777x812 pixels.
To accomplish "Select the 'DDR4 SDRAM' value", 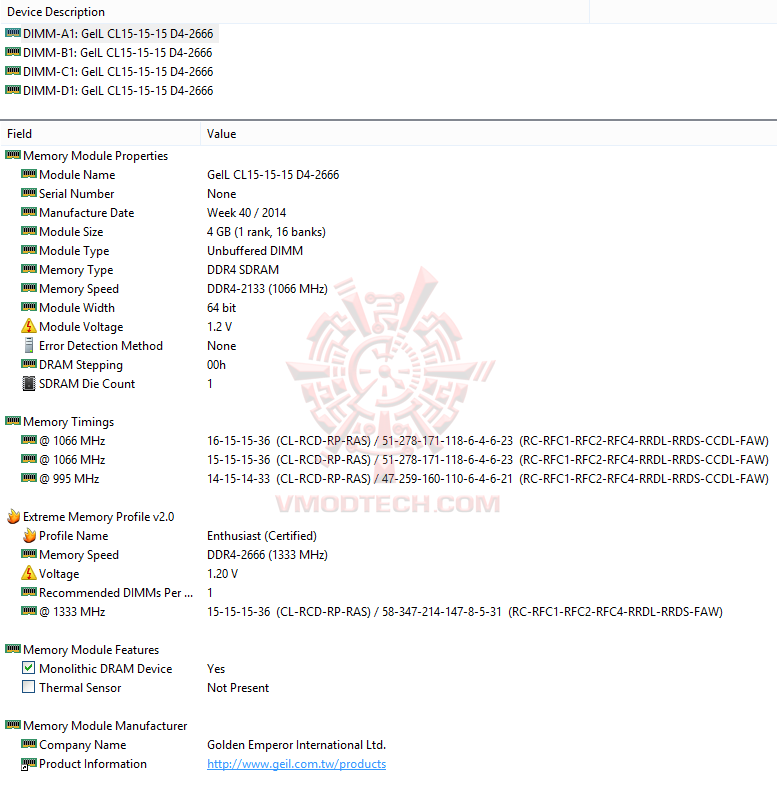I will pos(243,270).
